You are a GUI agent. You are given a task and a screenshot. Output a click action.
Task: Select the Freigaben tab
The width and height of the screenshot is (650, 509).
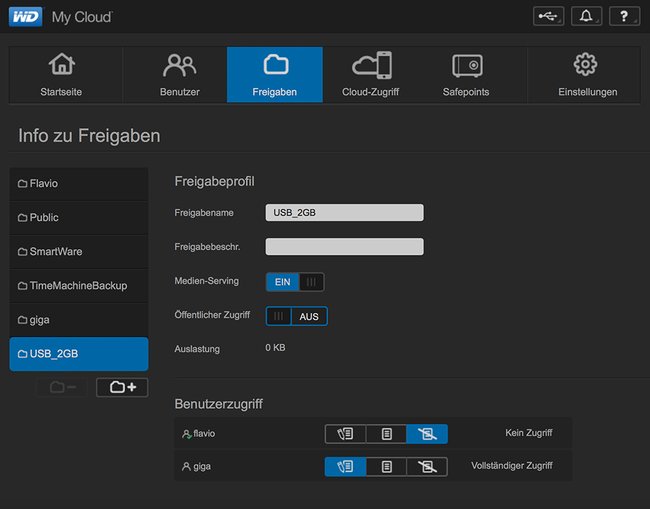[274, 75]
